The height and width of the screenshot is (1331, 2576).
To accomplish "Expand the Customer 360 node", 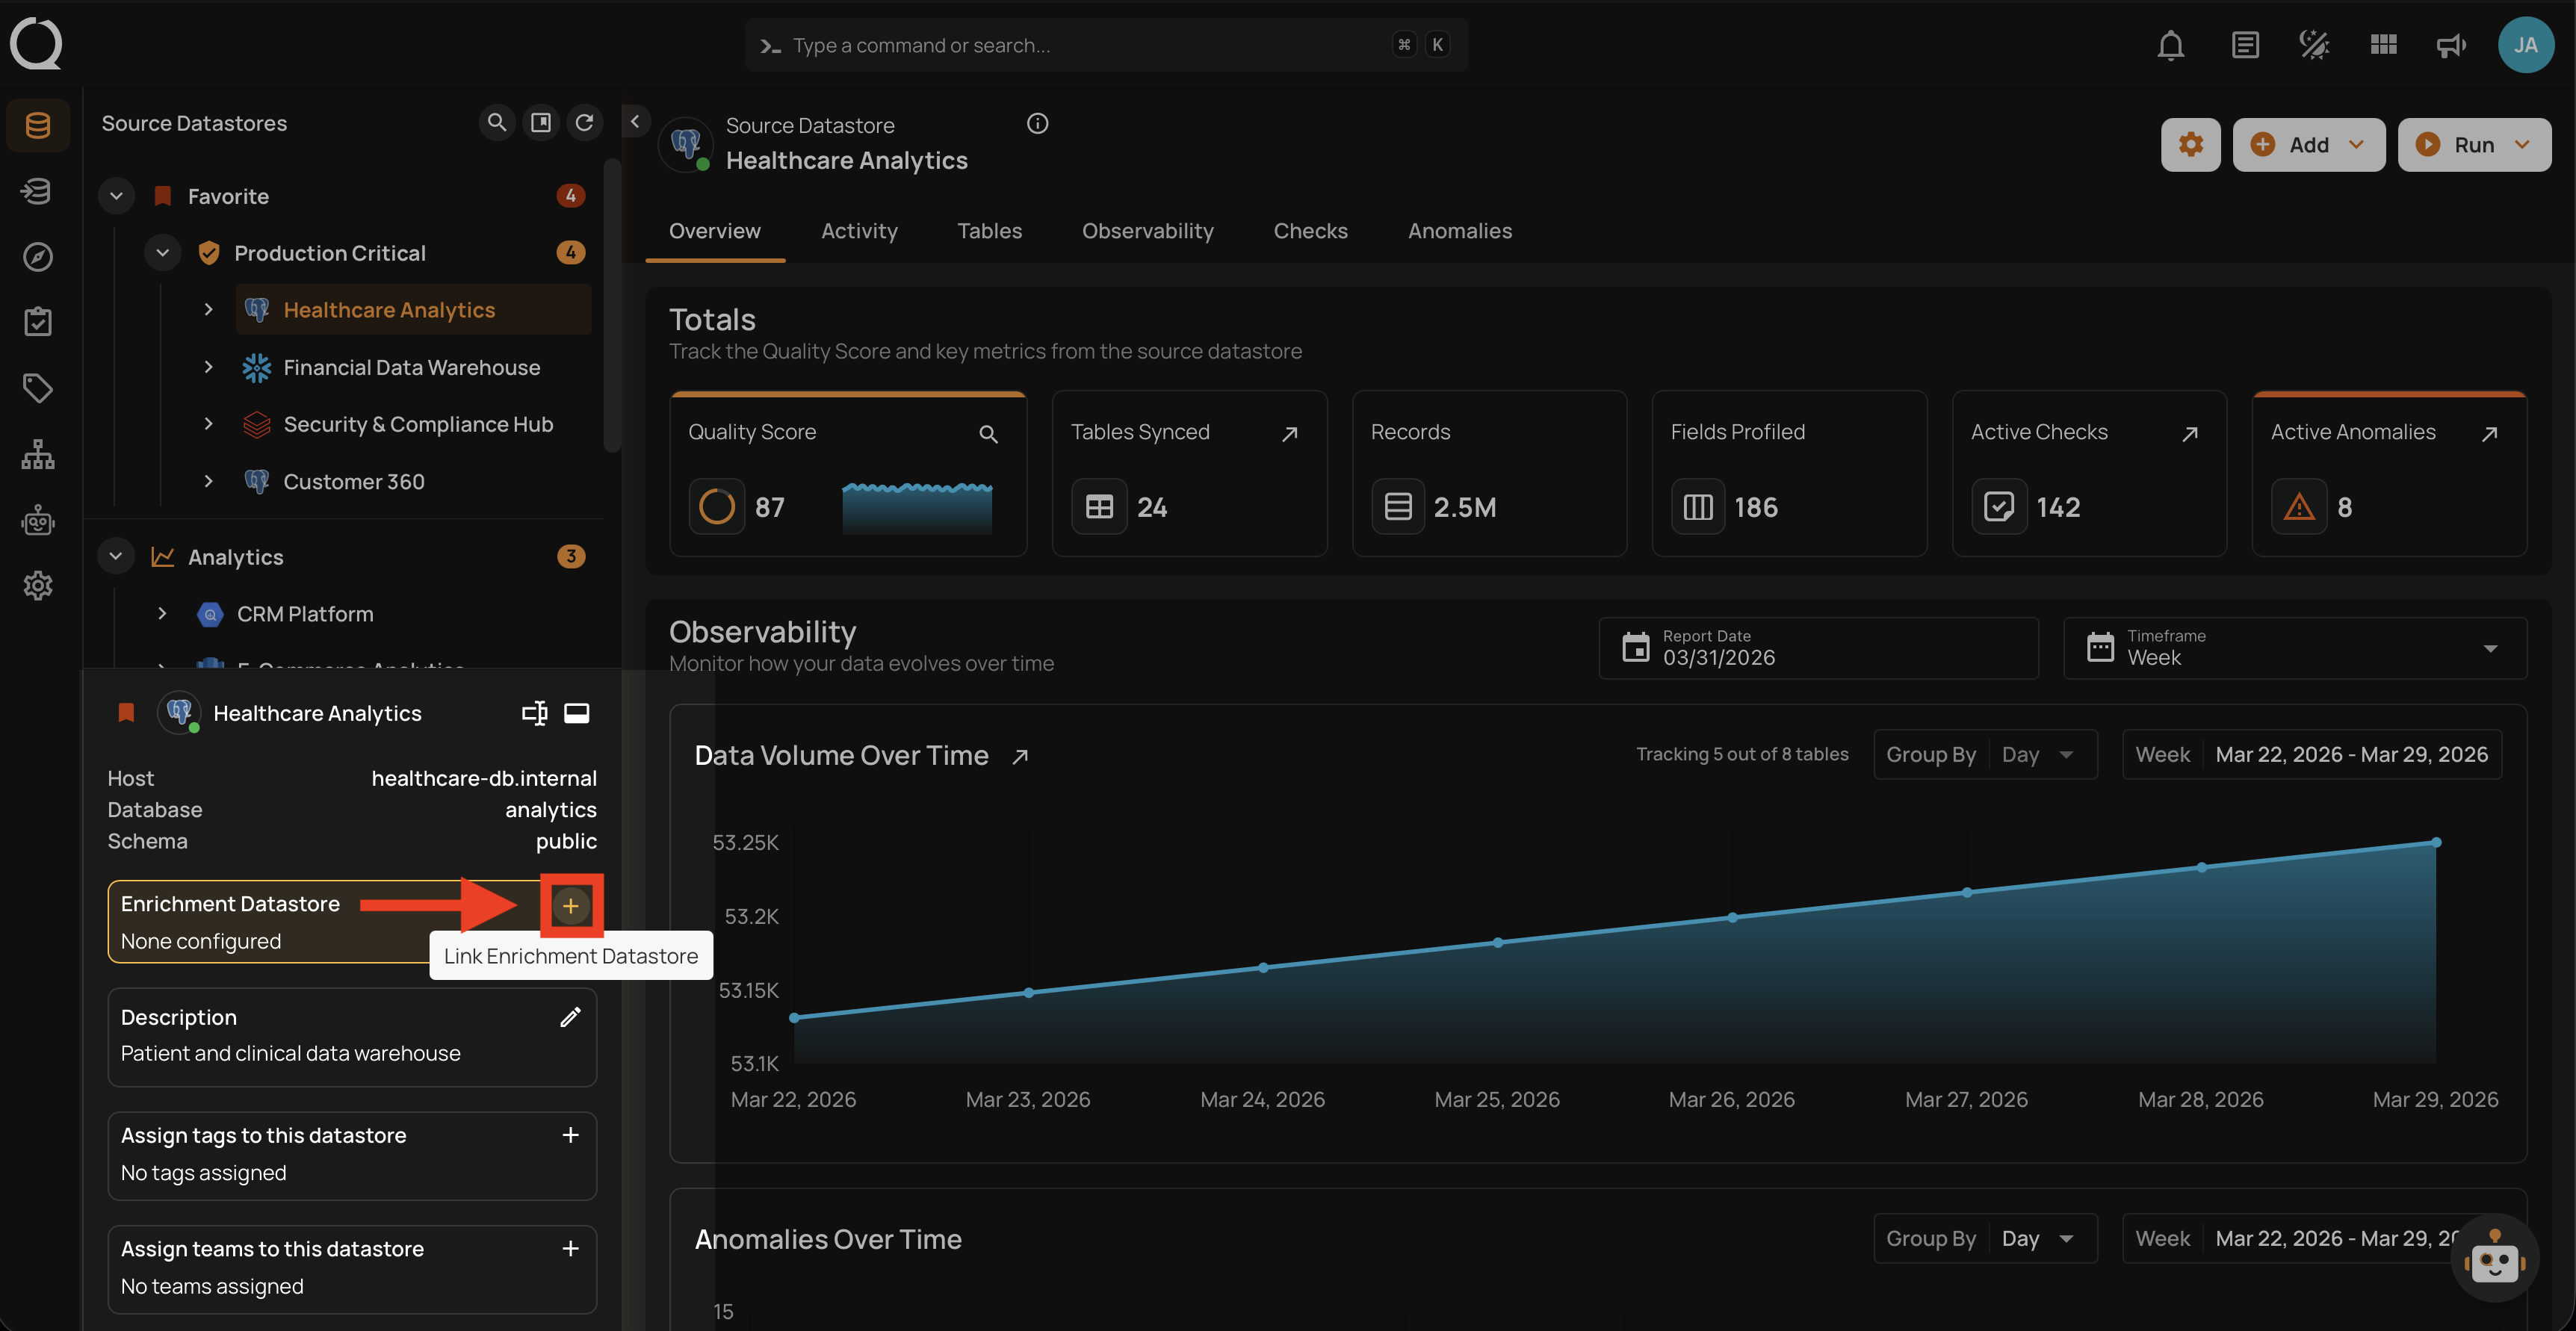I will click(x=208, y=481).
